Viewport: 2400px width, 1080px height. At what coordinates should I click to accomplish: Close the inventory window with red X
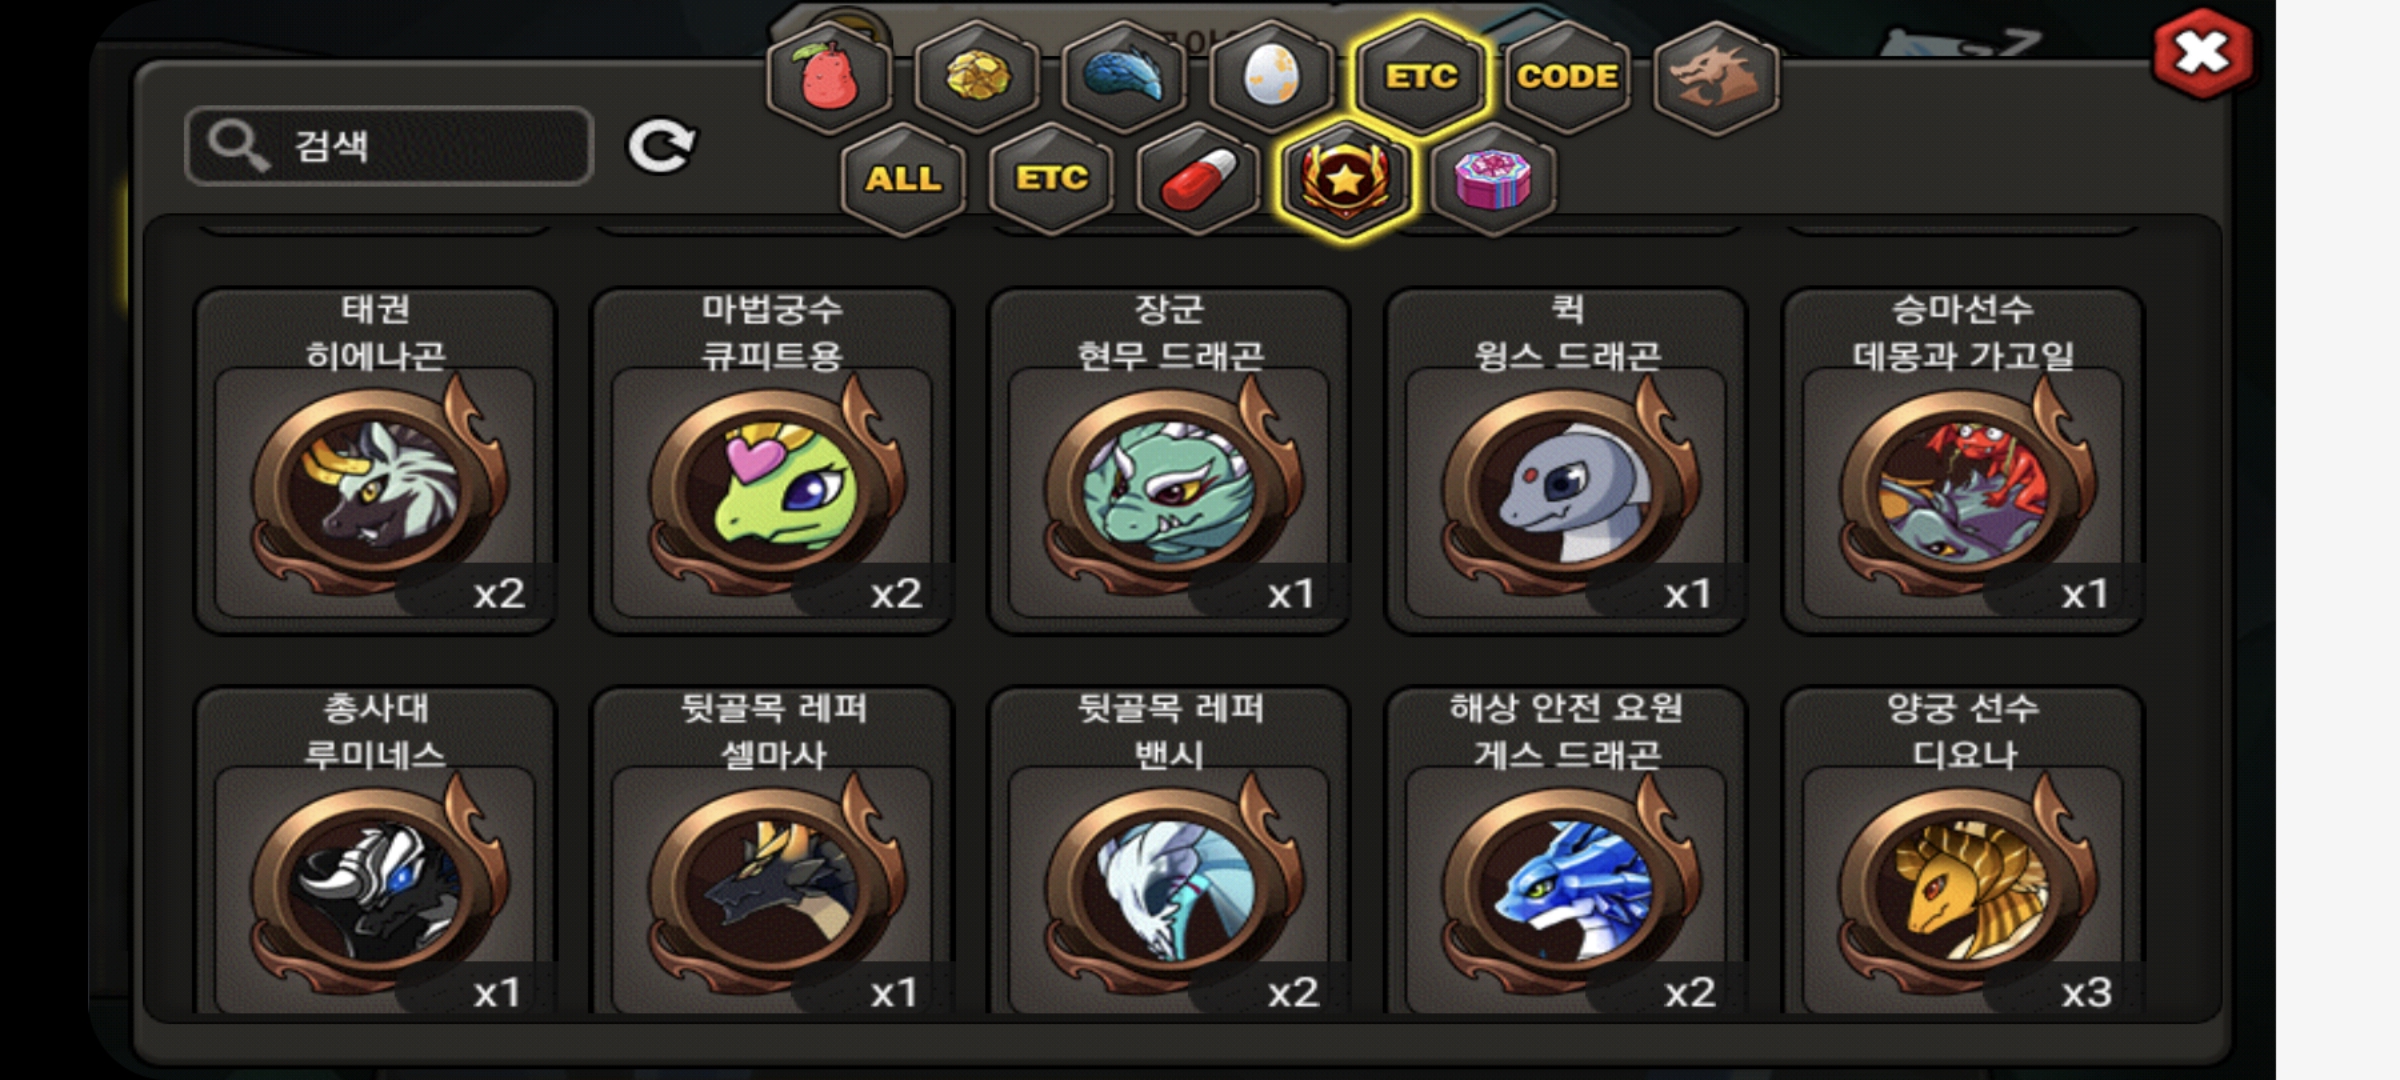pos(2203,53)
